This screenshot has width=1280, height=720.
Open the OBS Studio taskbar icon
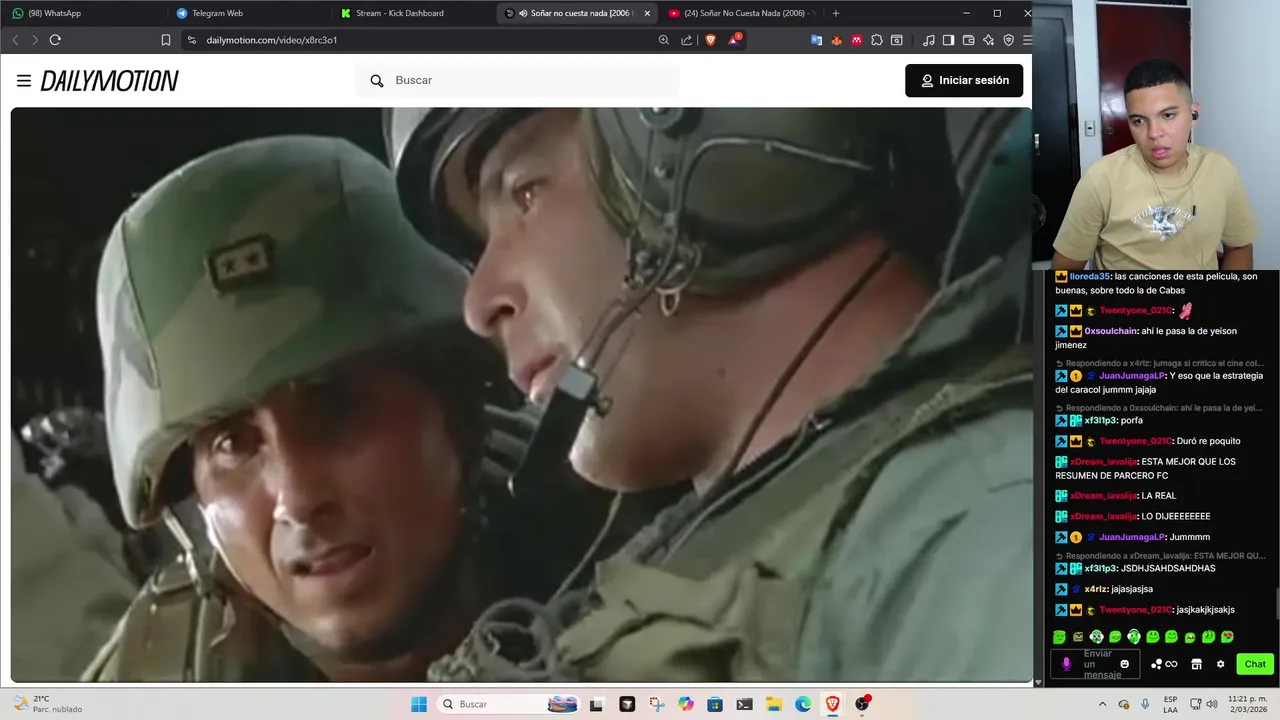coord(862,704)
